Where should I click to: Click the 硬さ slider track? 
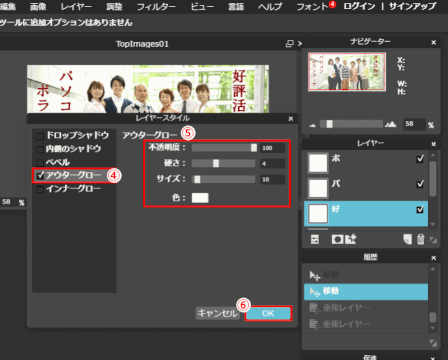click(223, 163)
